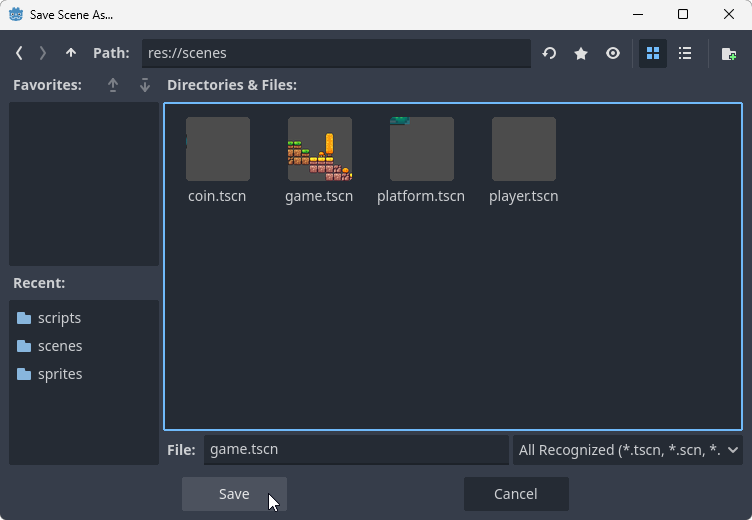Screen dimensions: 752x520
Task: Select game.tscn scene thumbnail
Action: 319,150
